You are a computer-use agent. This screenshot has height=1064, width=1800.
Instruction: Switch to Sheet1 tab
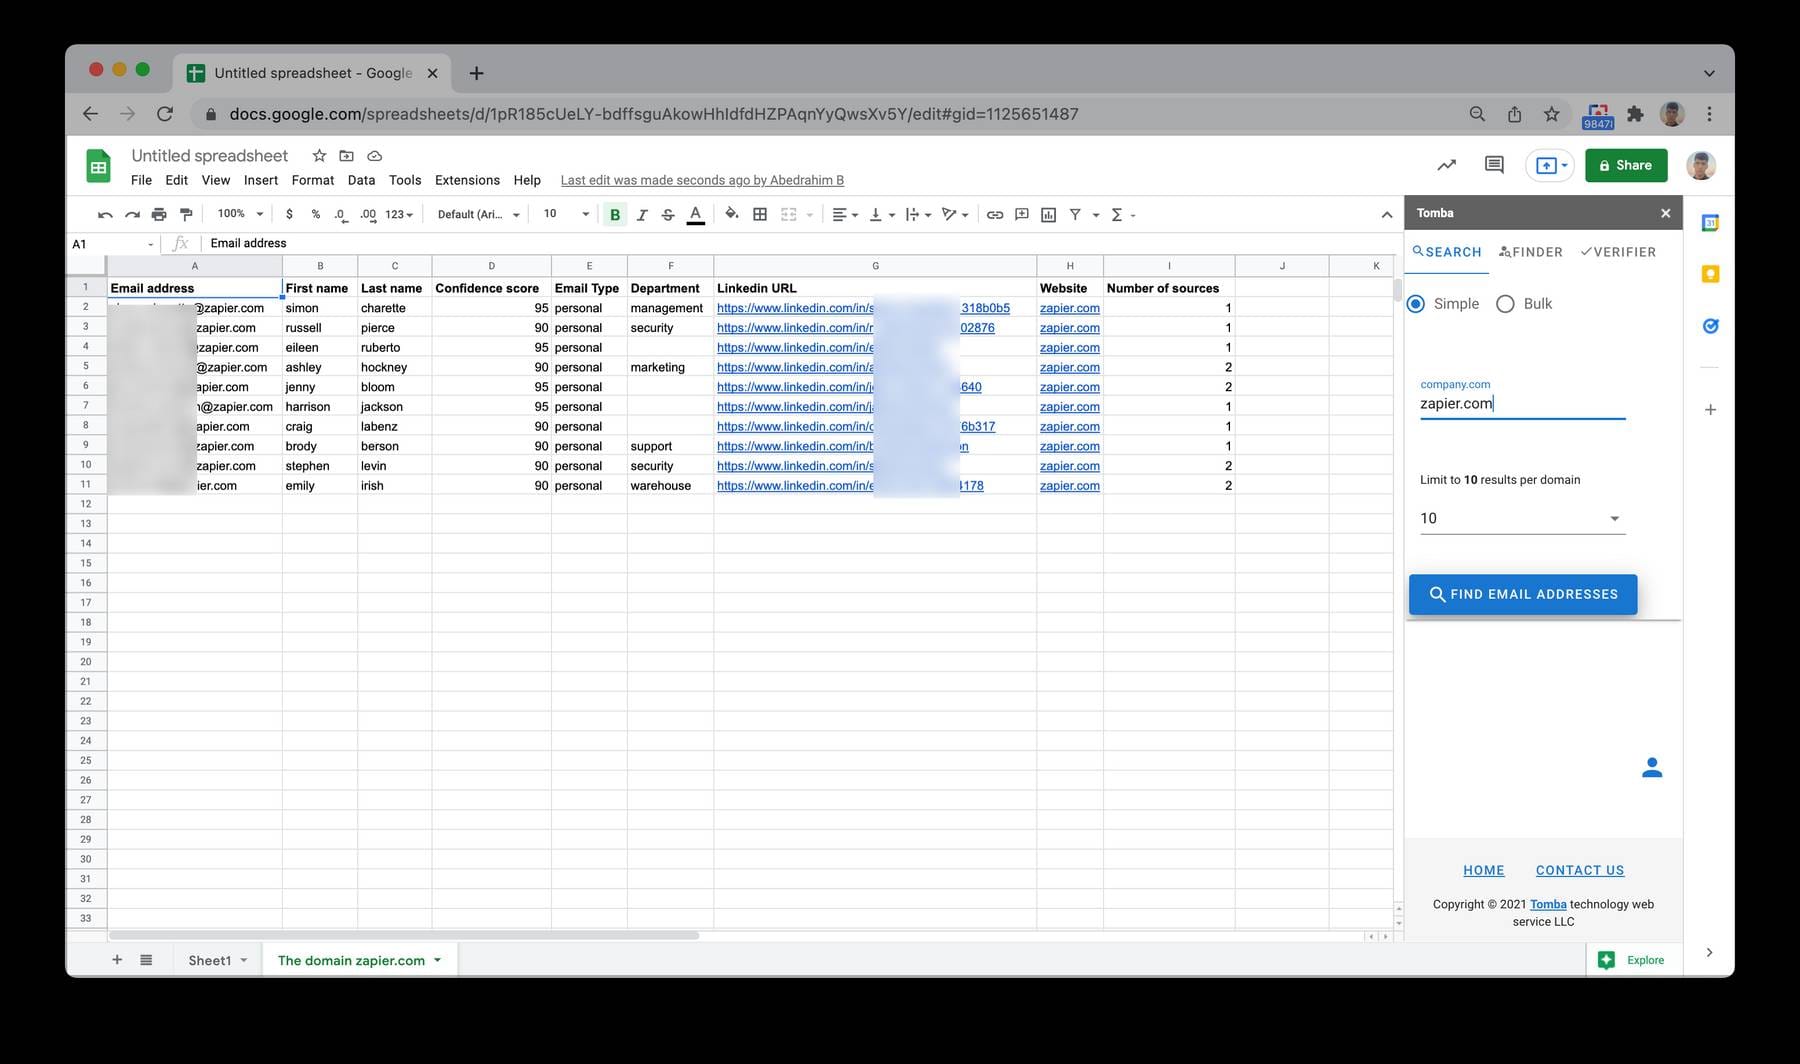[x=209, y=960]
